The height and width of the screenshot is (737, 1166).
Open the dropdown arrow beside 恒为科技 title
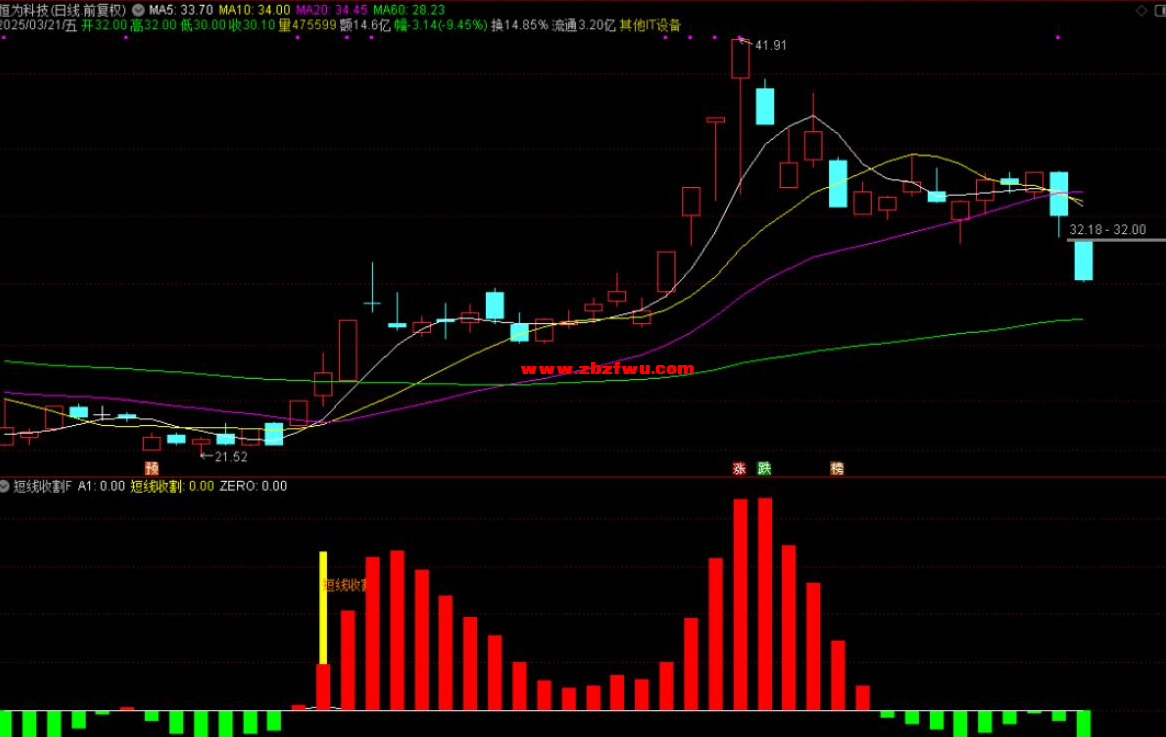tap(138, 10)
